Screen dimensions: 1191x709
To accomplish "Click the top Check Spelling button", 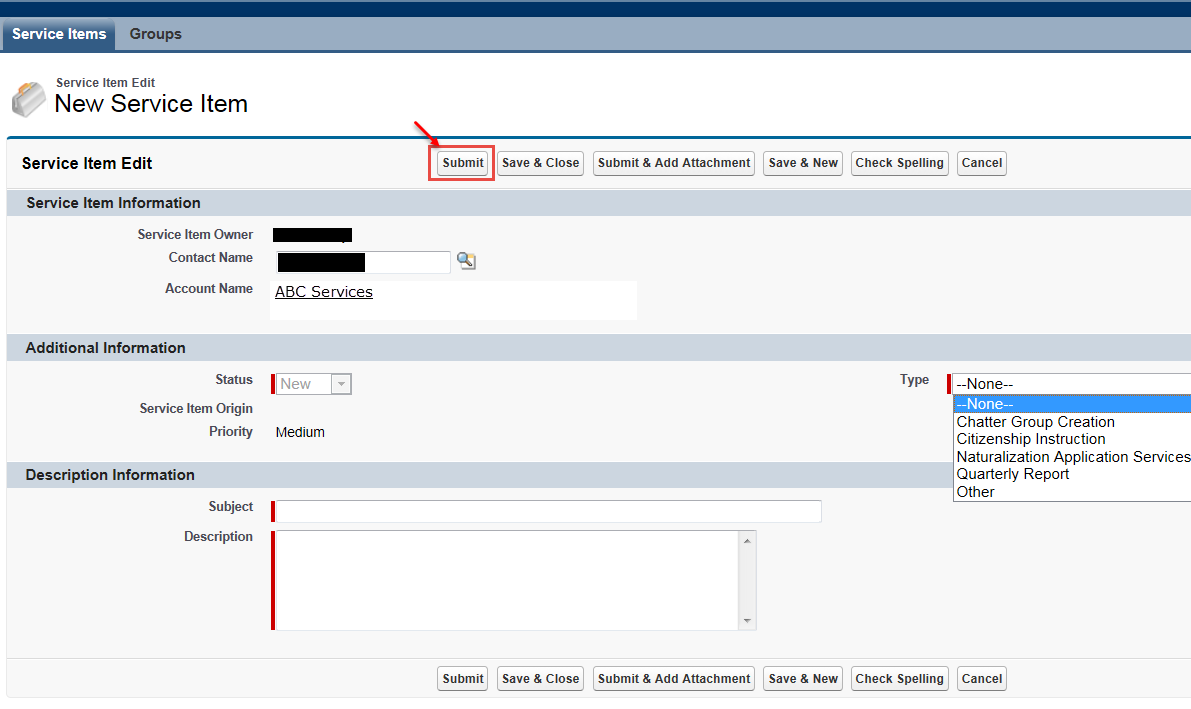I will pos(899,163).
